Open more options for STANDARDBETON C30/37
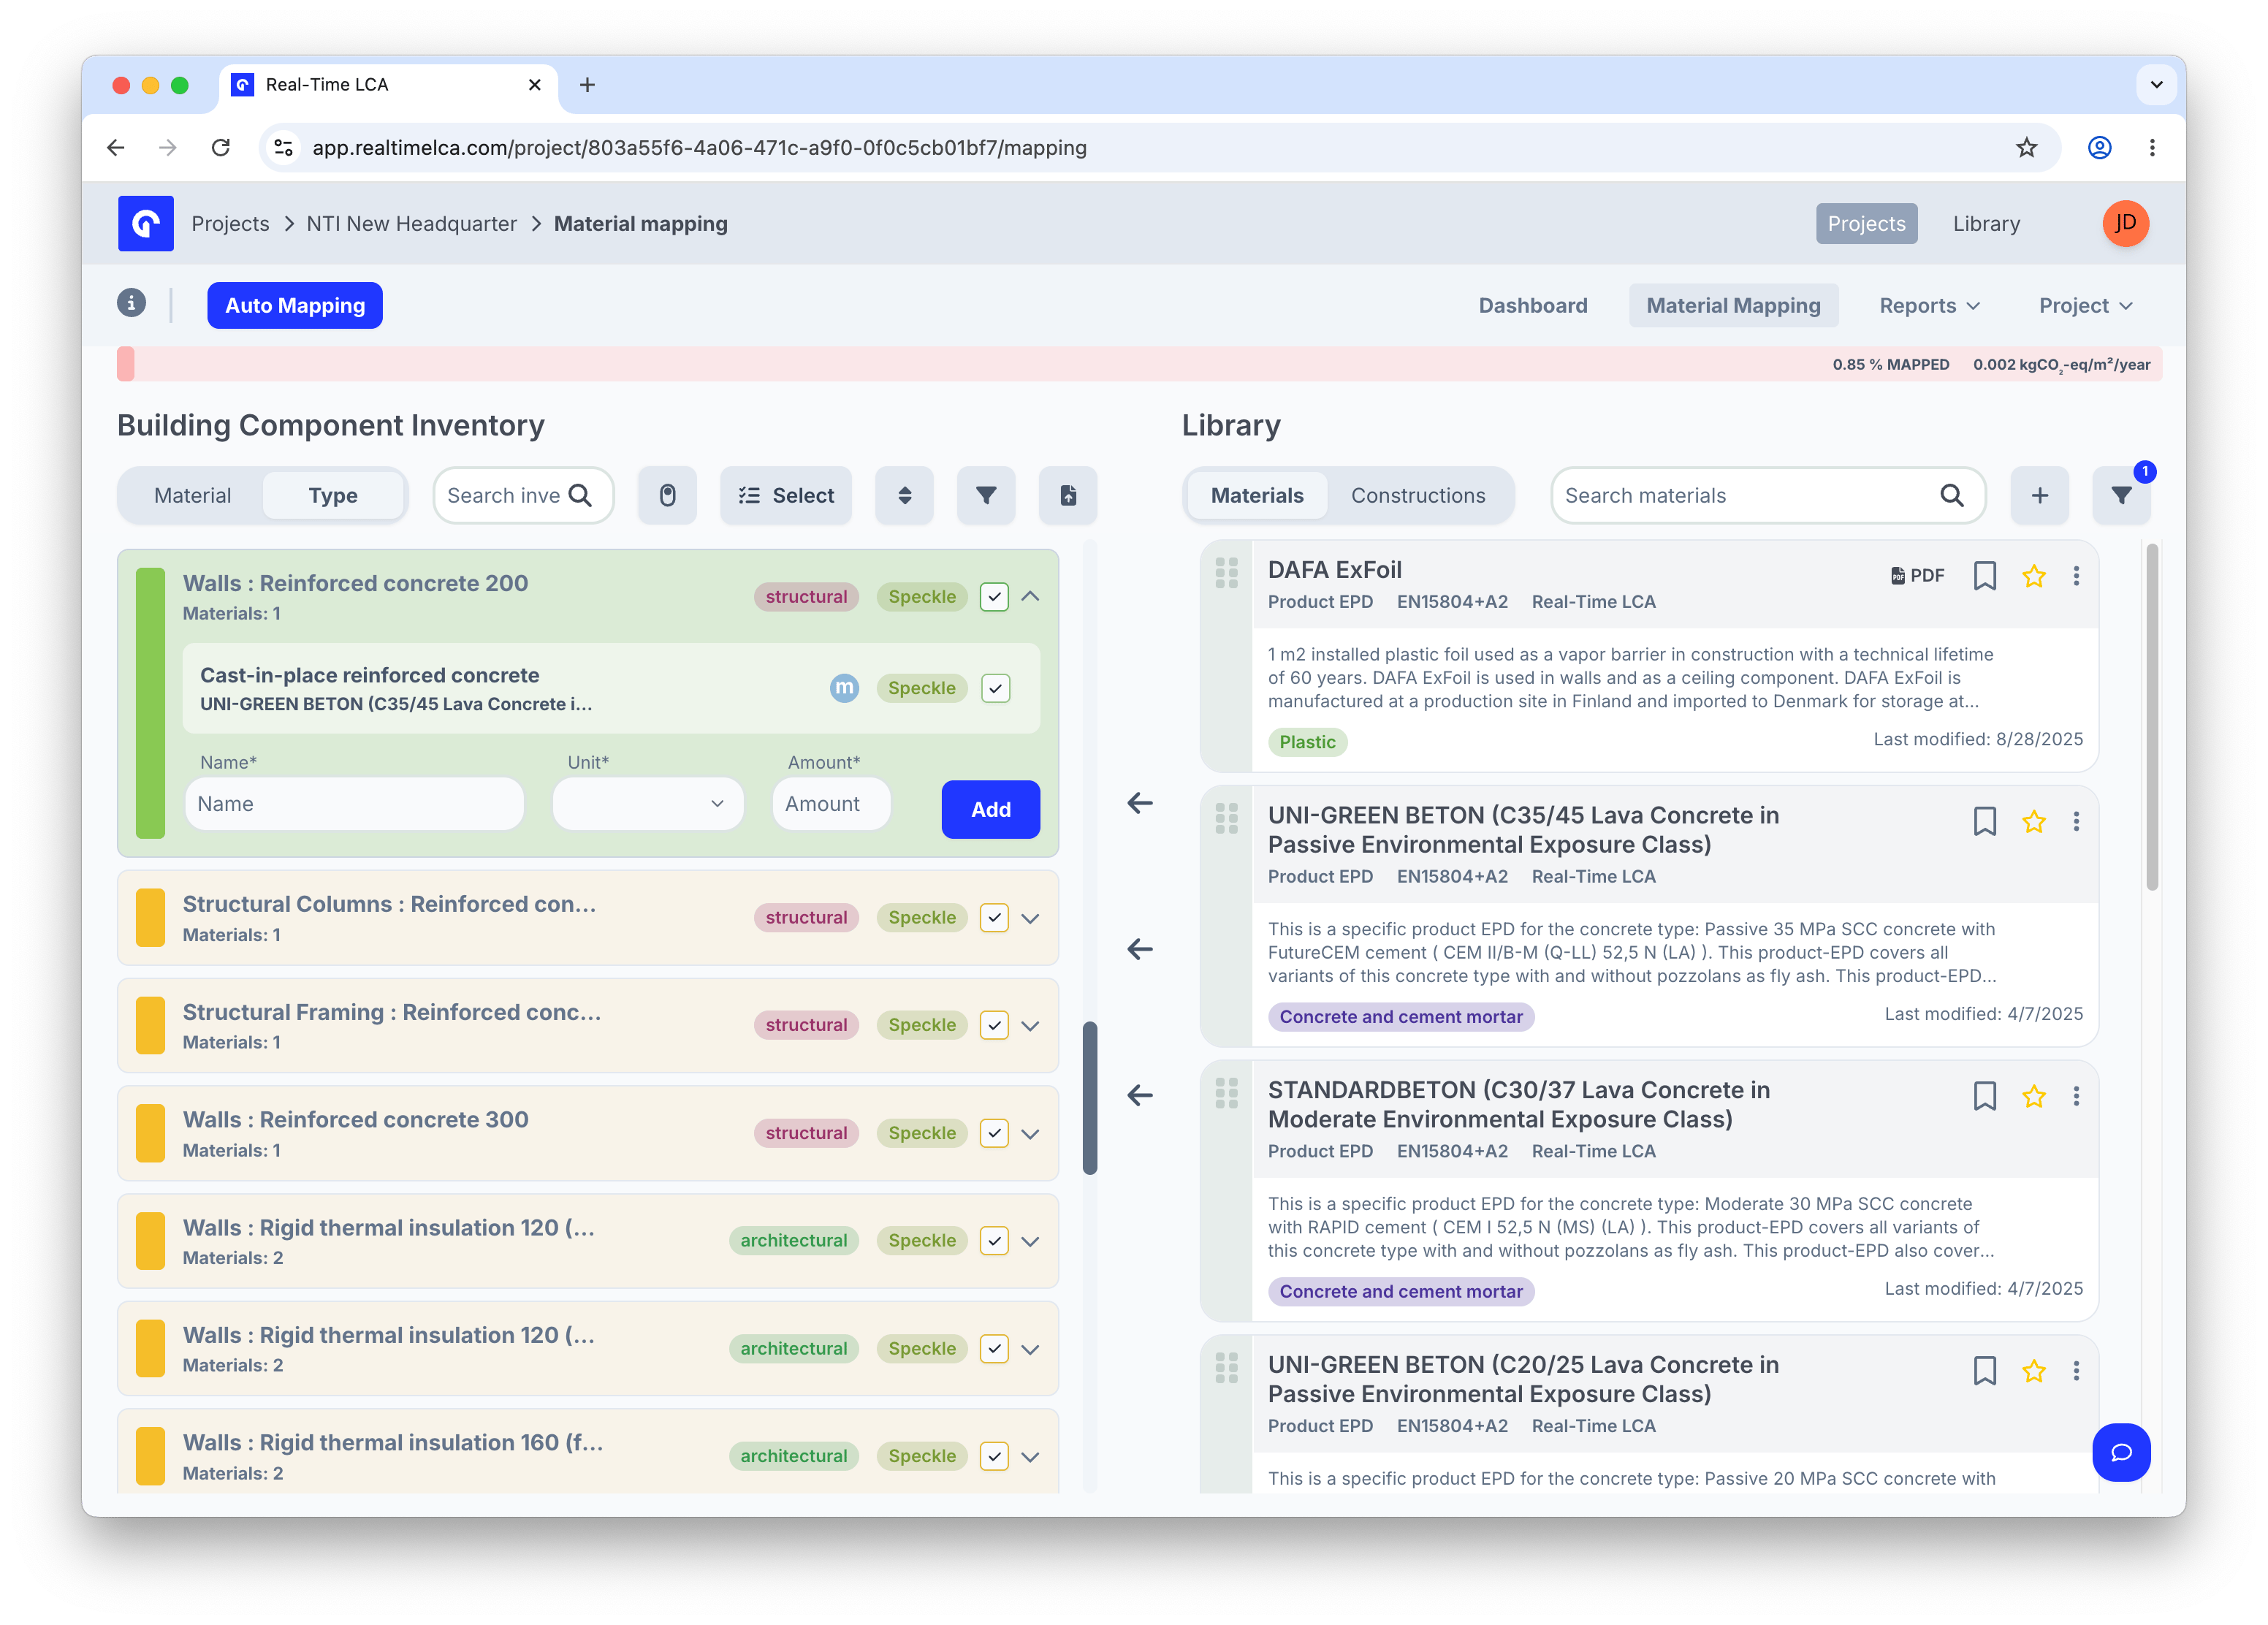The image size is (2268, 1625). point(2077,1097)
